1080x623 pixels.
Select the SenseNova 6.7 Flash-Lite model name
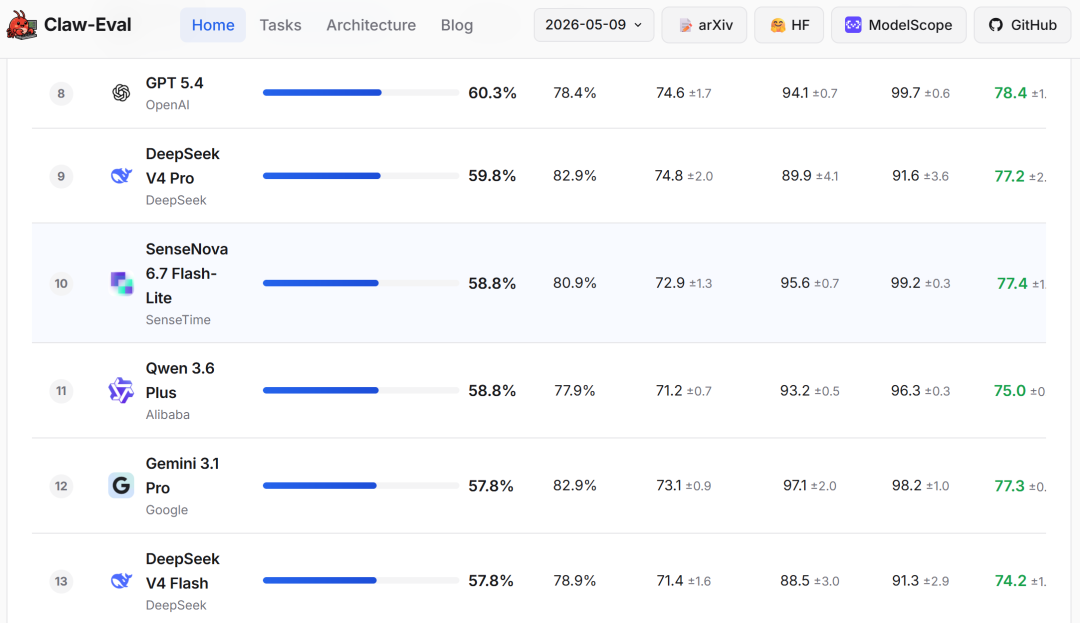pyautogui.click(x=187, y=273)
